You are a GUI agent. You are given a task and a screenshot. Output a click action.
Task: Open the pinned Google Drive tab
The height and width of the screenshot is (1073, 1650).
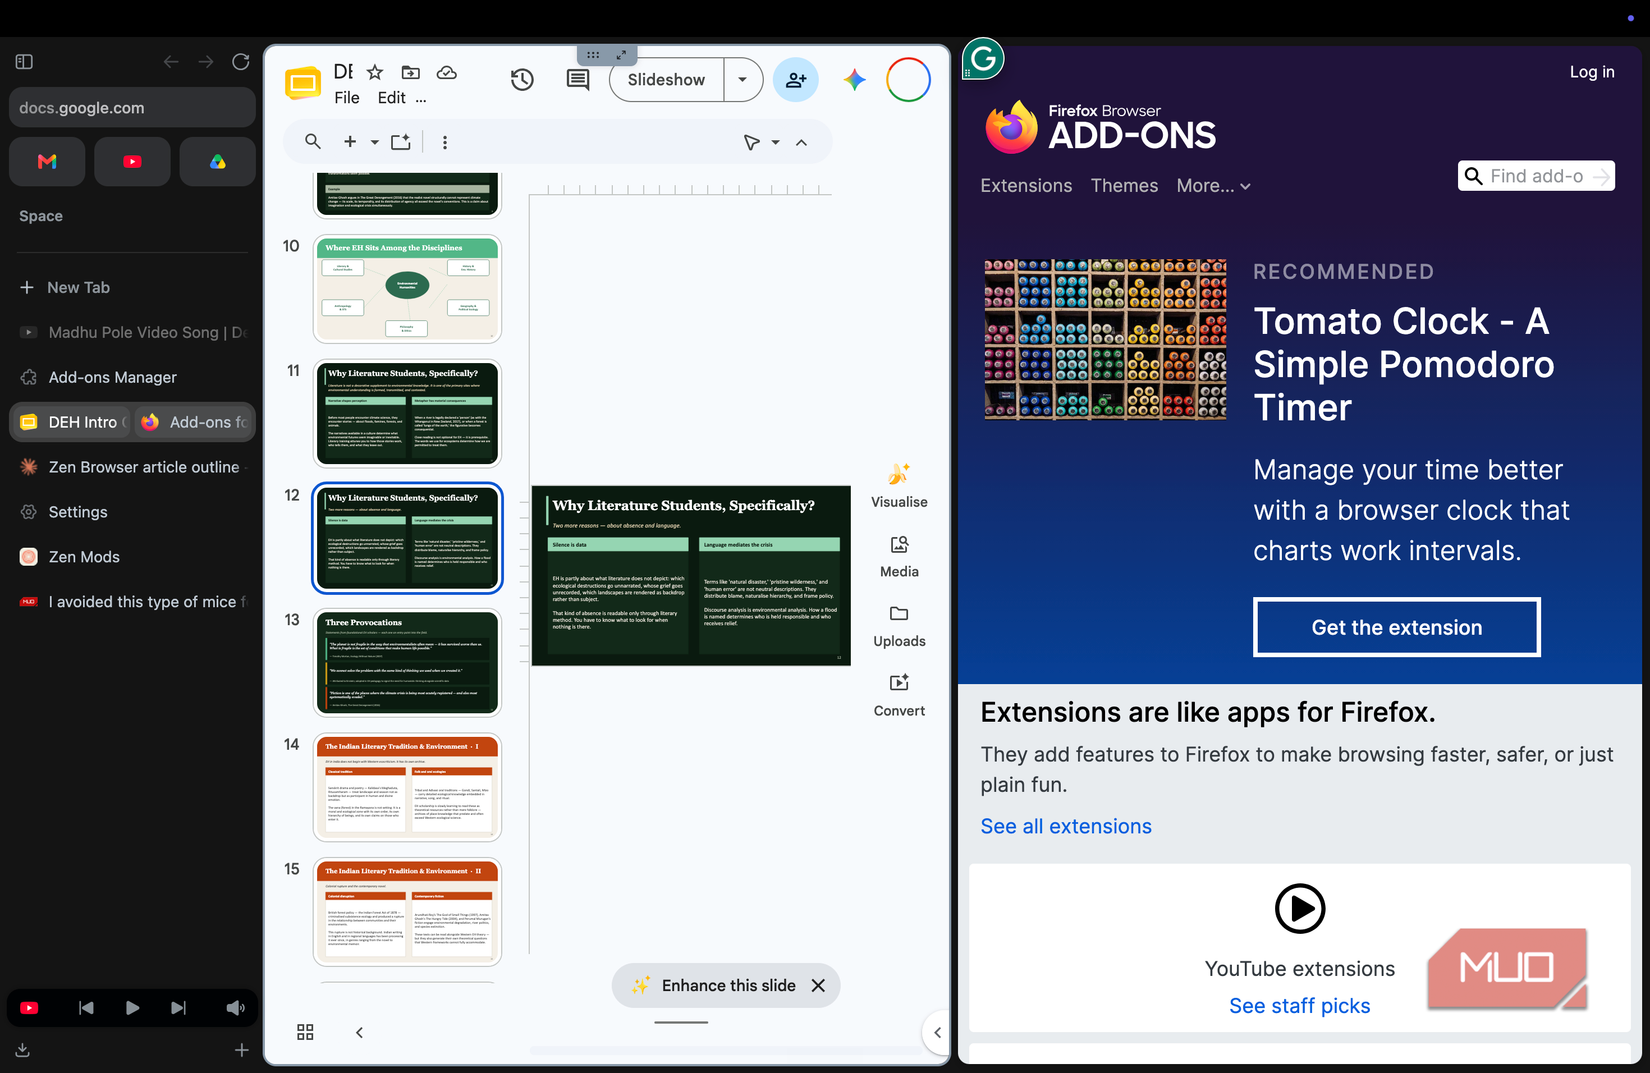click(x=217, y=161)
